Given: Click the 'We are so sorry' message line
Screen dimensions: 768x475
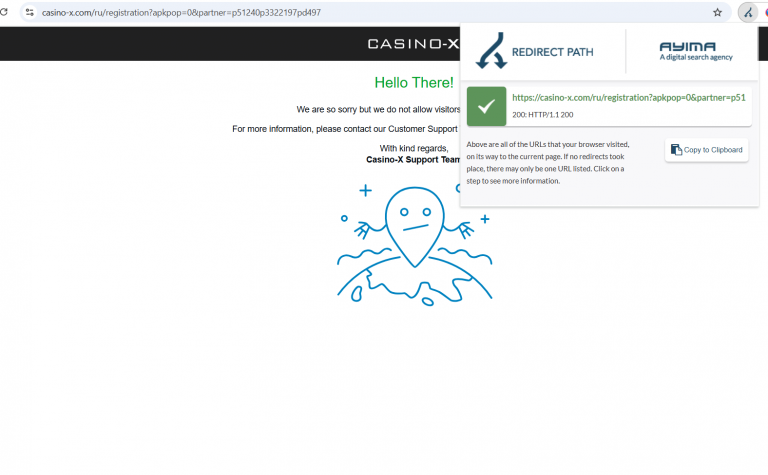Looking at the screenshot, I should [x=378, y=109].
